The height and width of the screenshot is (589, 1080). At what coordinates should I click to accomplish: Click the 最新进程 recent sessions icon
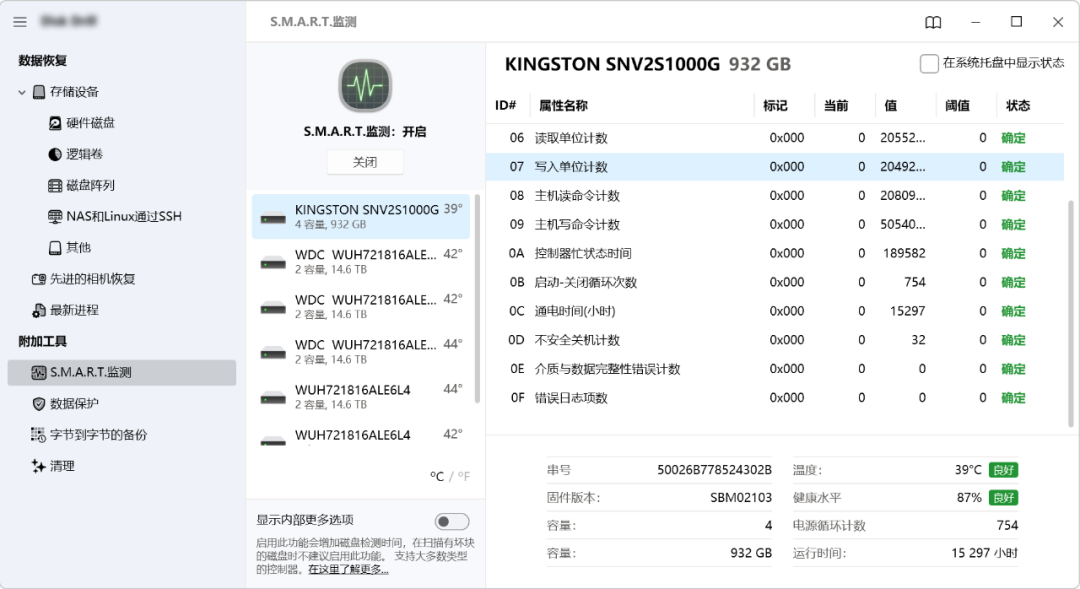[x=39, y=310]
